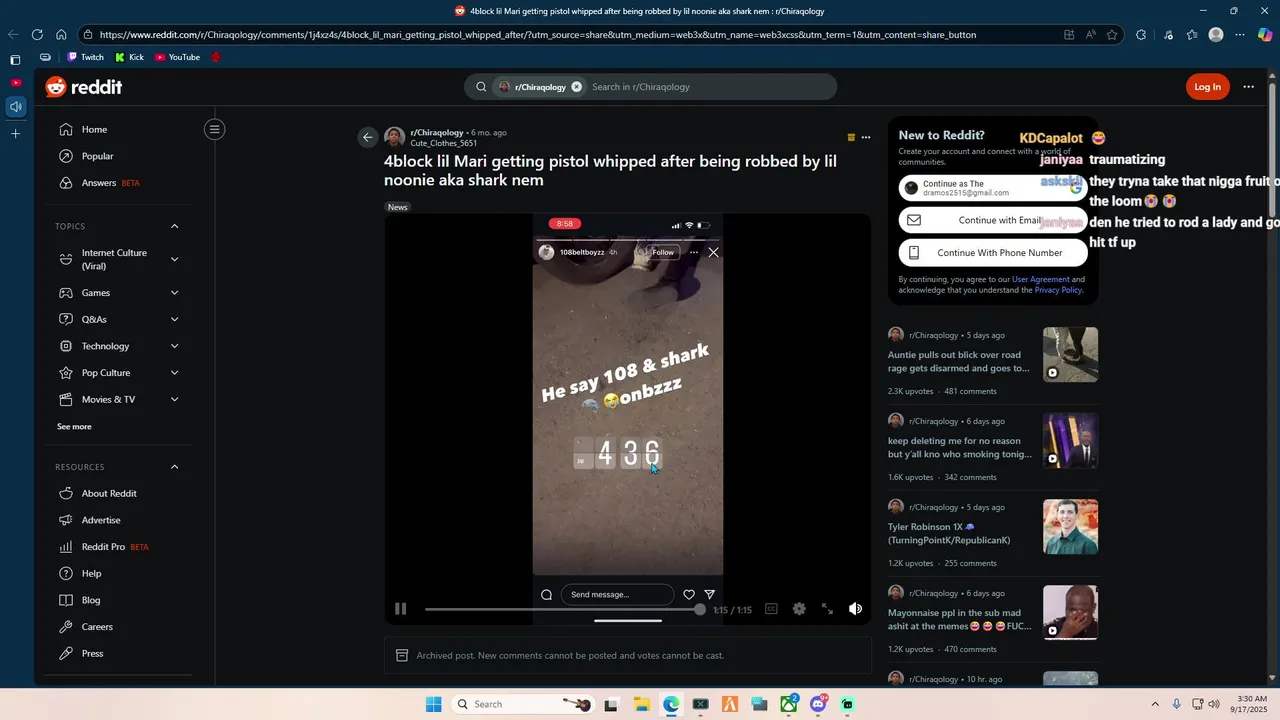This screenshot has width=1280, height=720.
Task: Open Windows Start menu
Action: coord(433,704)
